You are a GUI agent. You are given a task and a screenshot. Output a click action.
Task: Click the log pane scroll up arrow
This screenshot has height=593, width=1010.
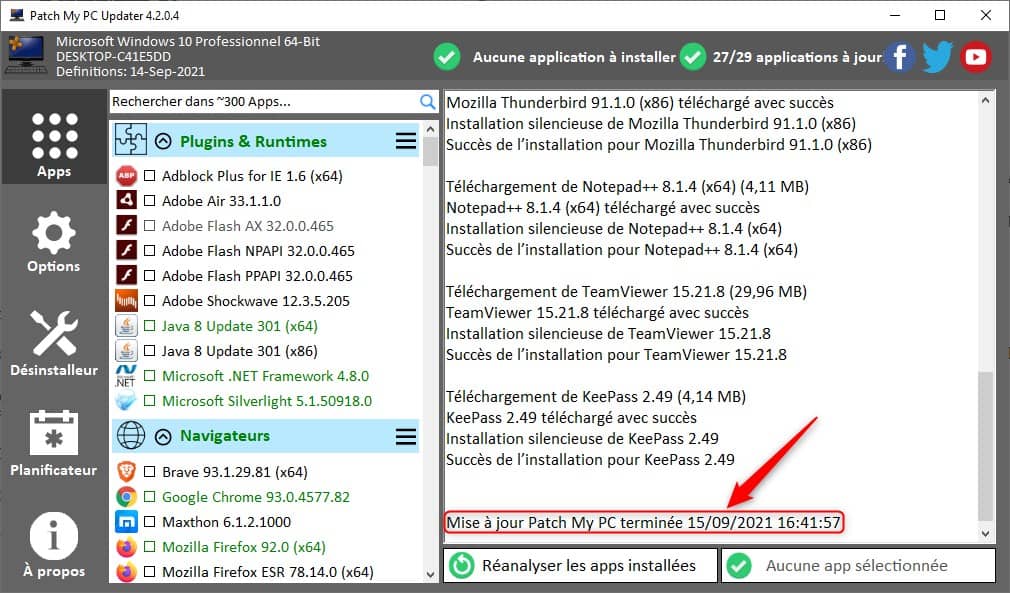985,100
